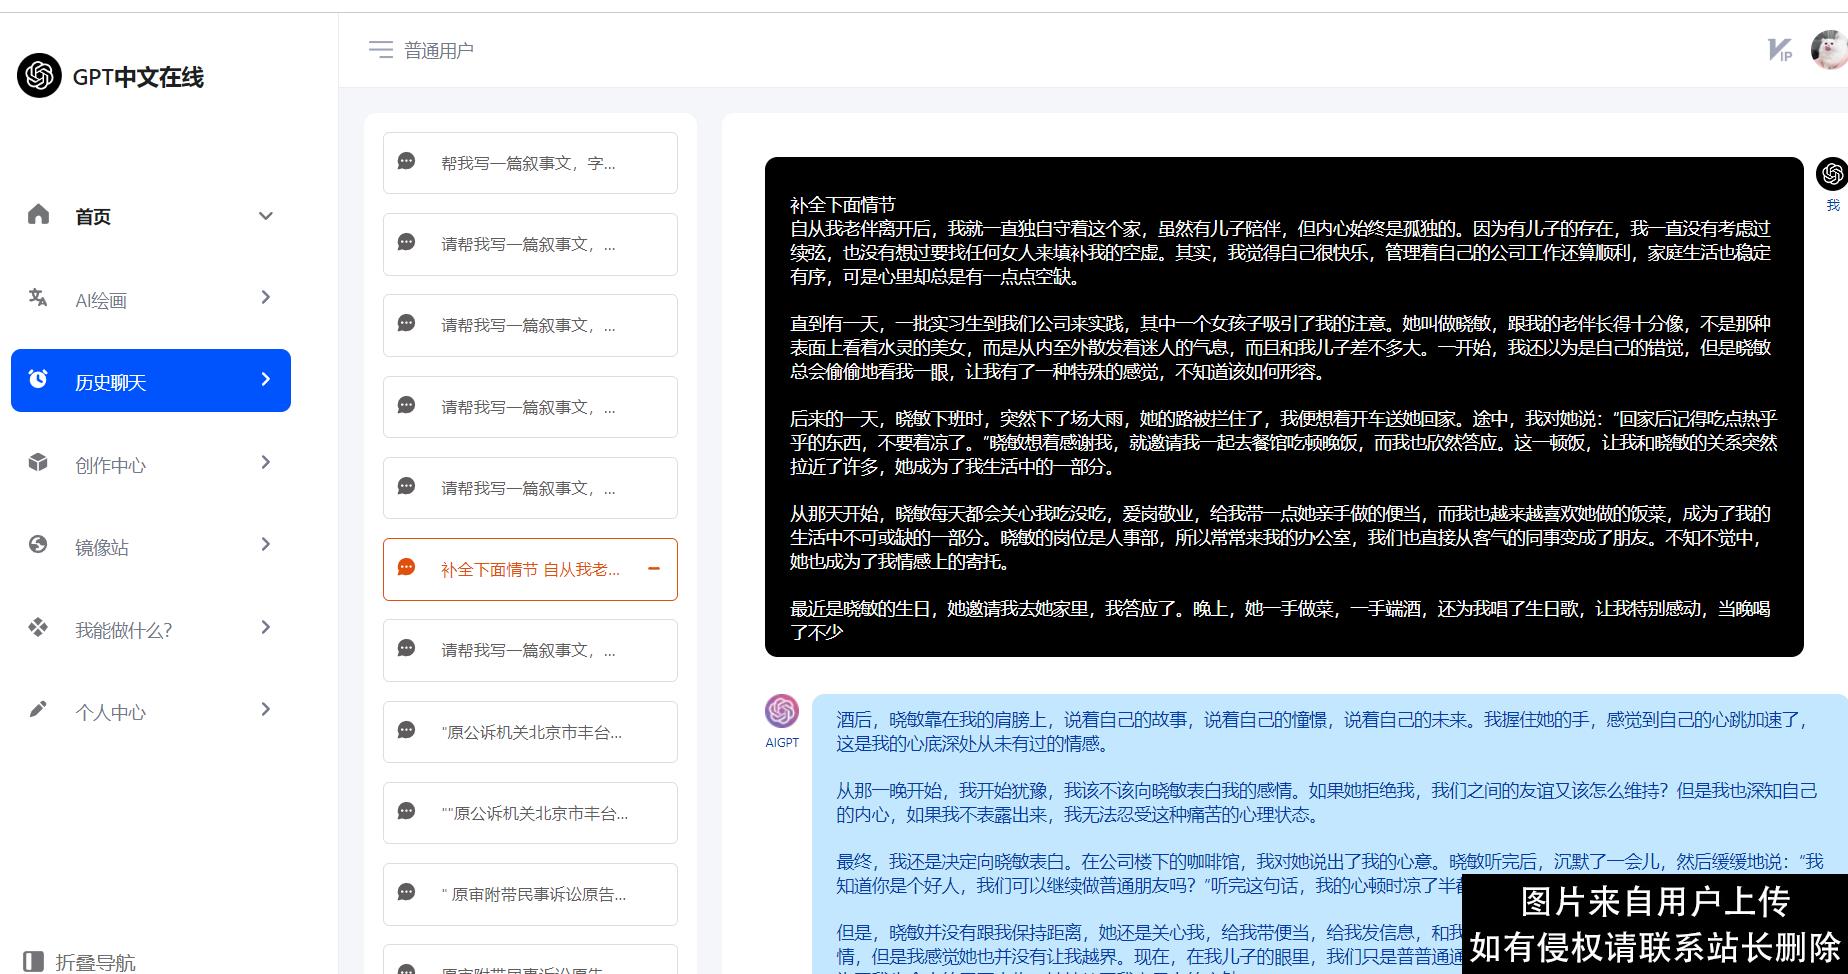The width and height of the screenshot is (1848, 974).
Task: Open the 创作中心 menu entry
Action: 110,463
